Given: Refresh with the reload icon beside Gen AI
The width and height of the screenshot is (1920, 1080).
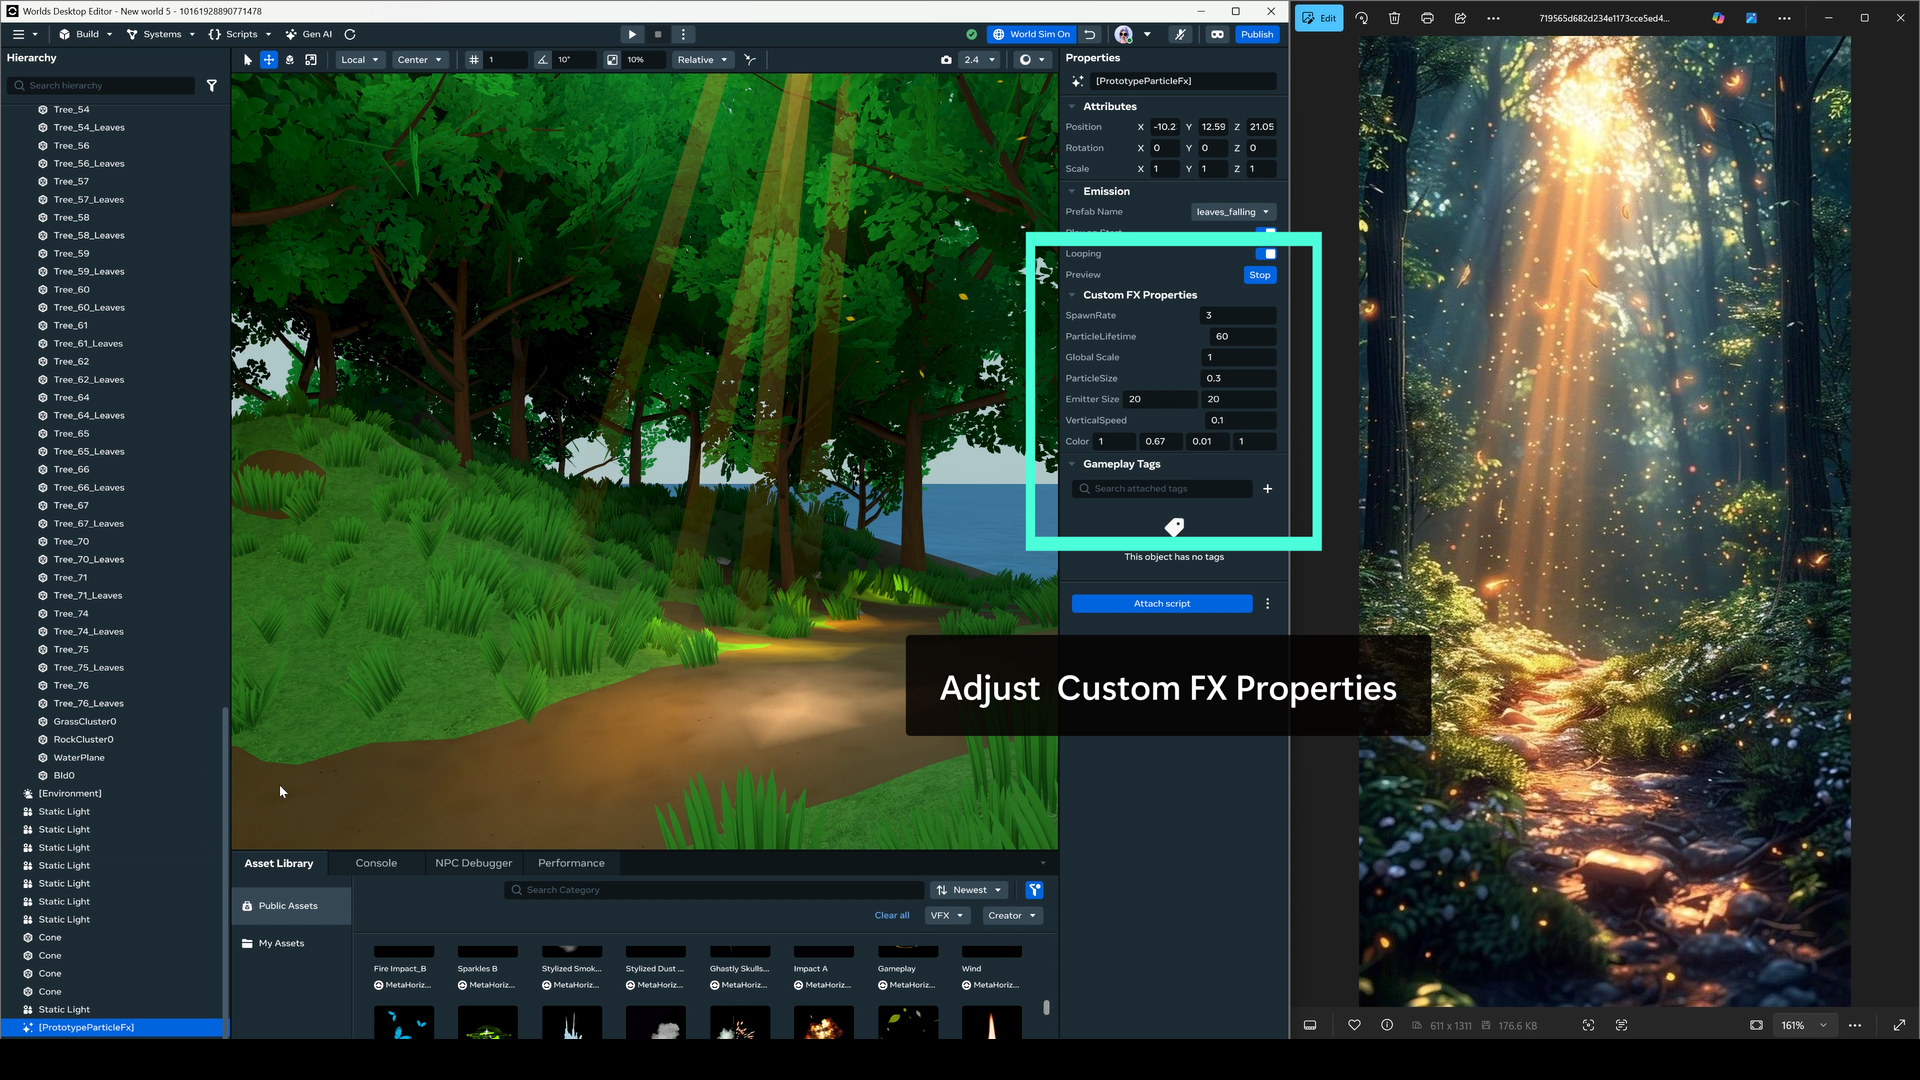Looking at the screenshot, I should pos(350,34).
